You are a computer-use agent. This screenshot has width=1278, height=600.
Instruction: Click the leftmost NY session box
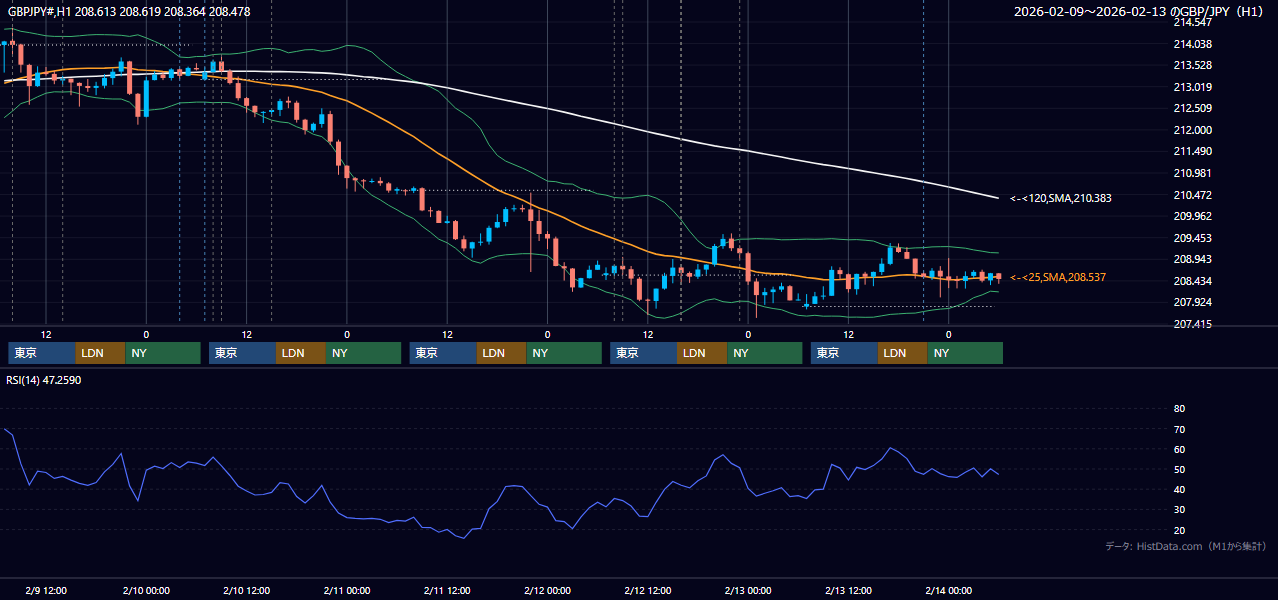(x=163, y=353)
